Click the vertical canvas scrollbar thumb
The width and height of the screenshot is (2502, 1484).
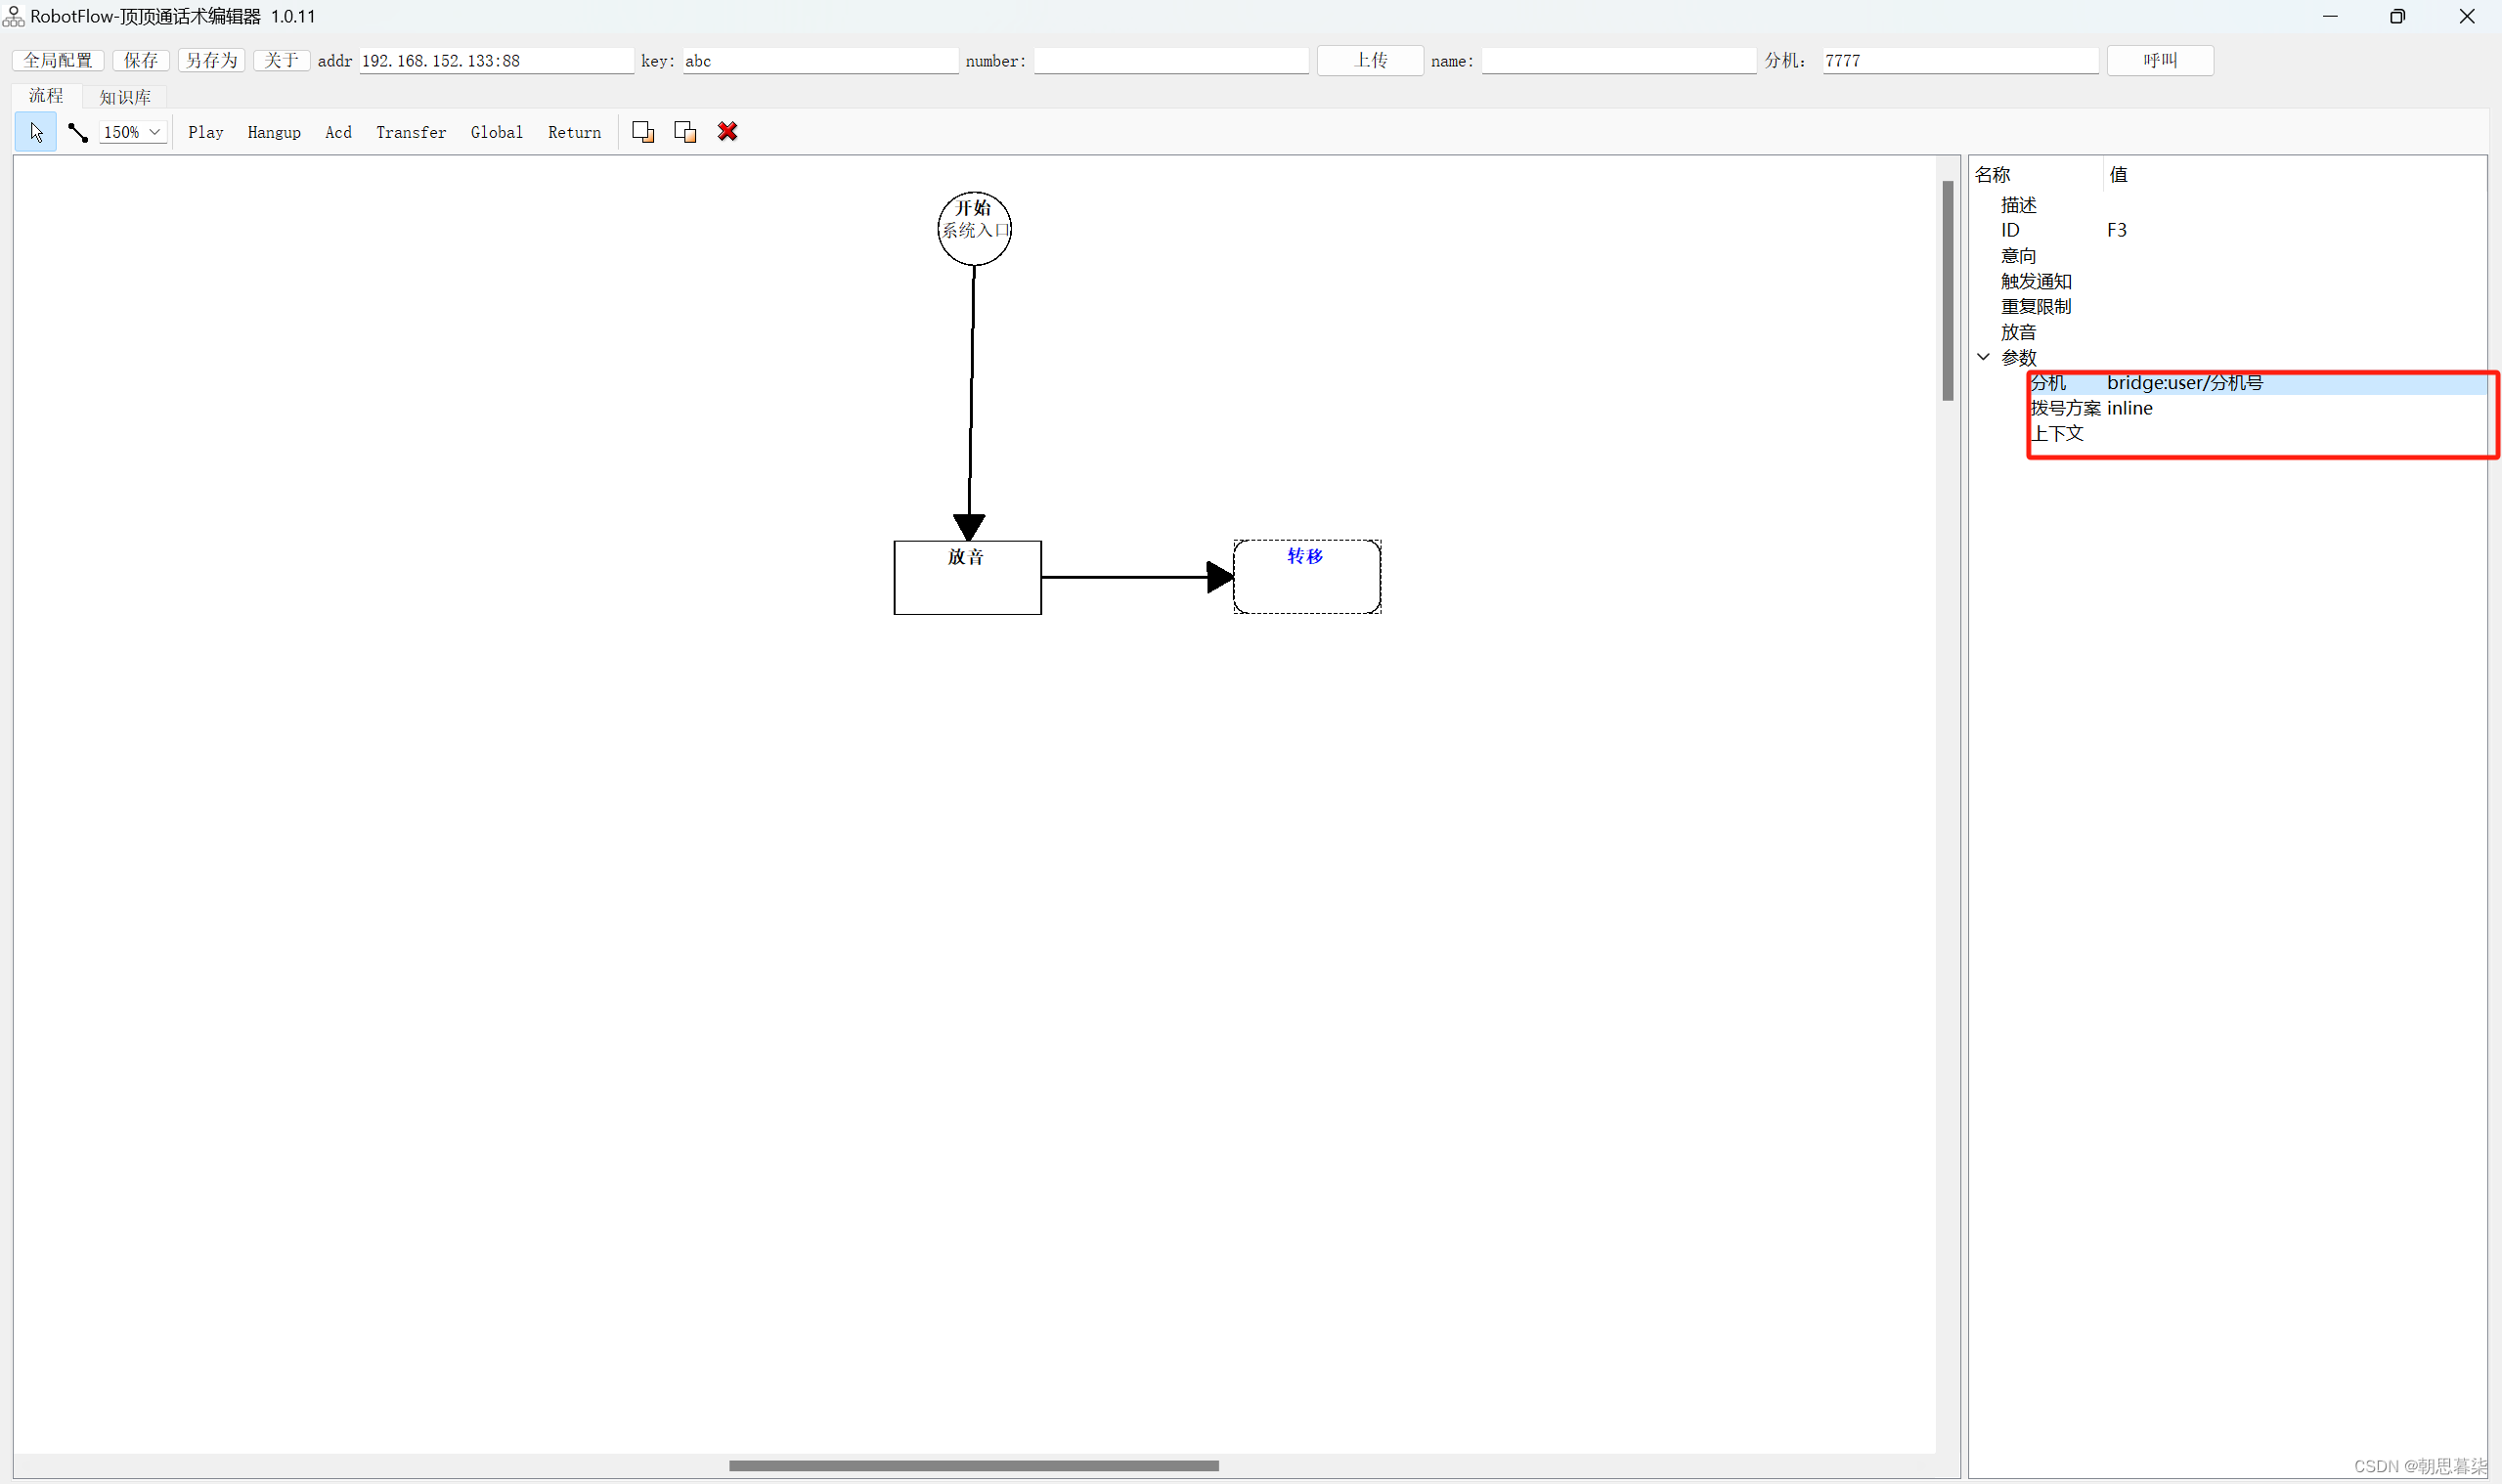(1947, 290)
